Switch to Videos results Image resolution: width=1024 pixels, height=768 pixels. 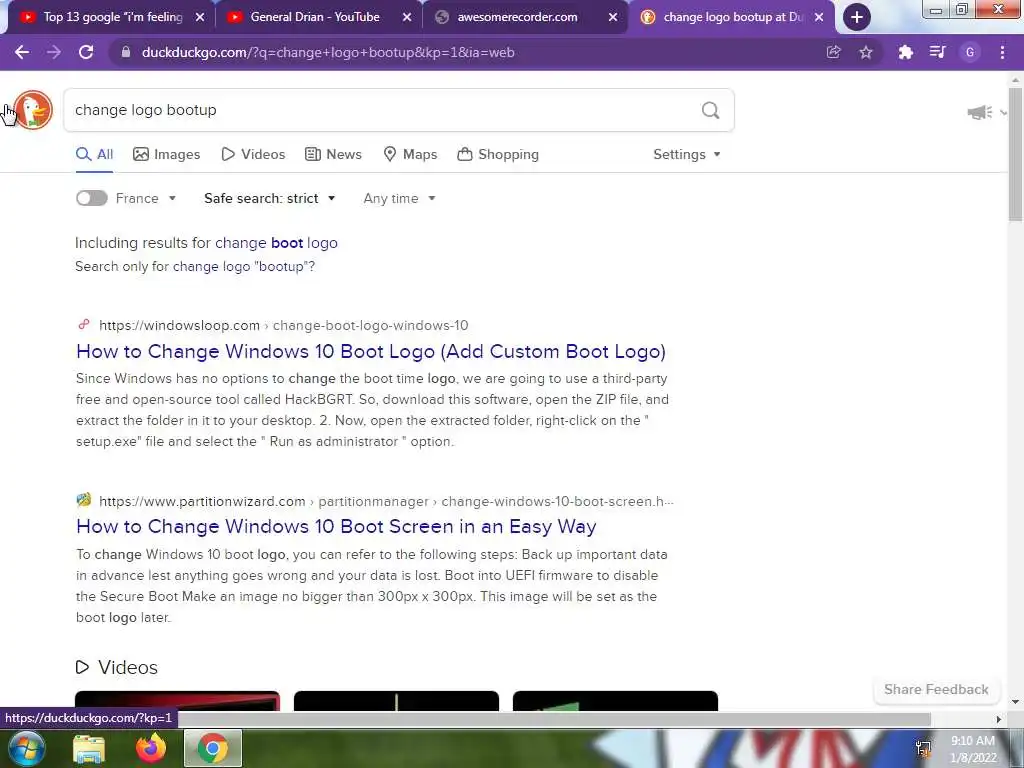[253, 154]
